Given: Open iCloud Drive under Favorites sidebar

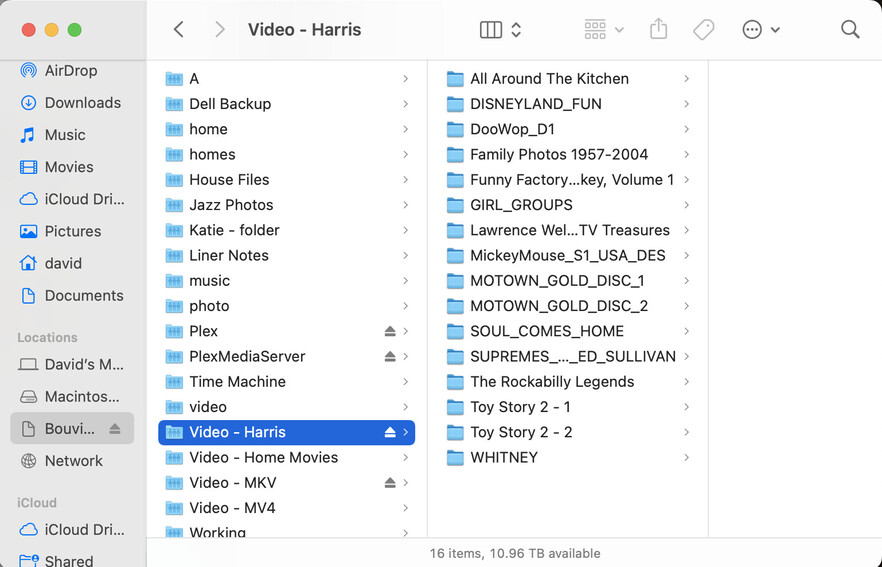Looking at the screenshot, I should pyautogui.click(x=71, y=199).
